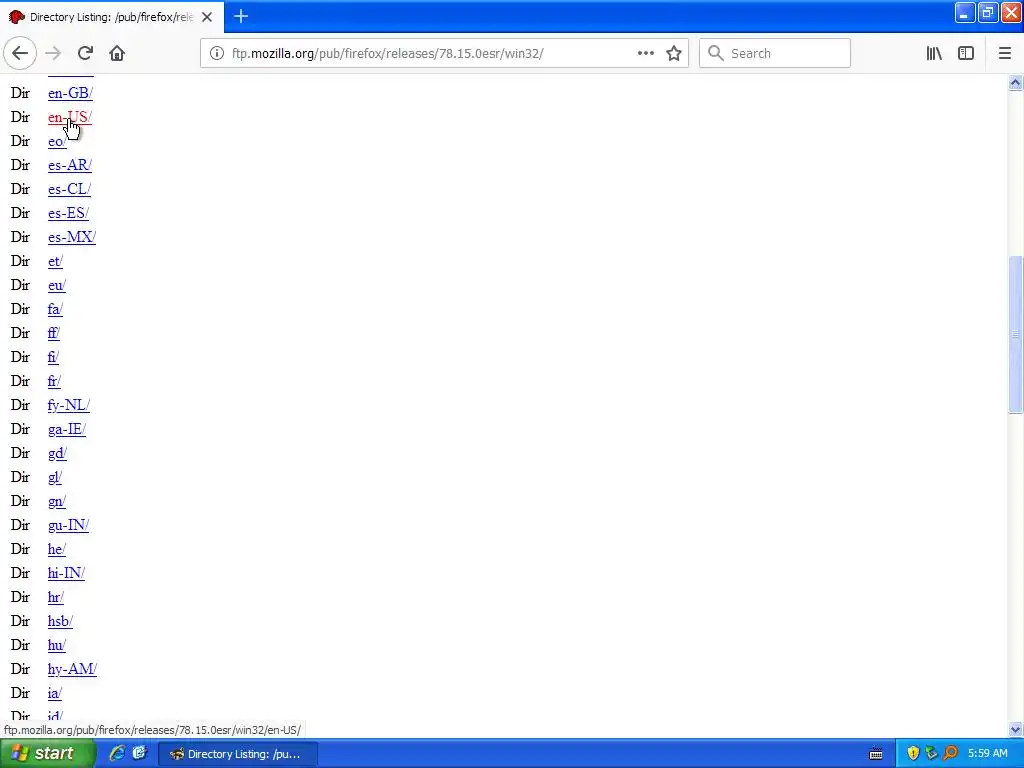Image resolution: width=1024 pixels, height=768 pixels.
Task: Close the Directory Listing tab
Action: pyautogui.click(x=207, y=17)
